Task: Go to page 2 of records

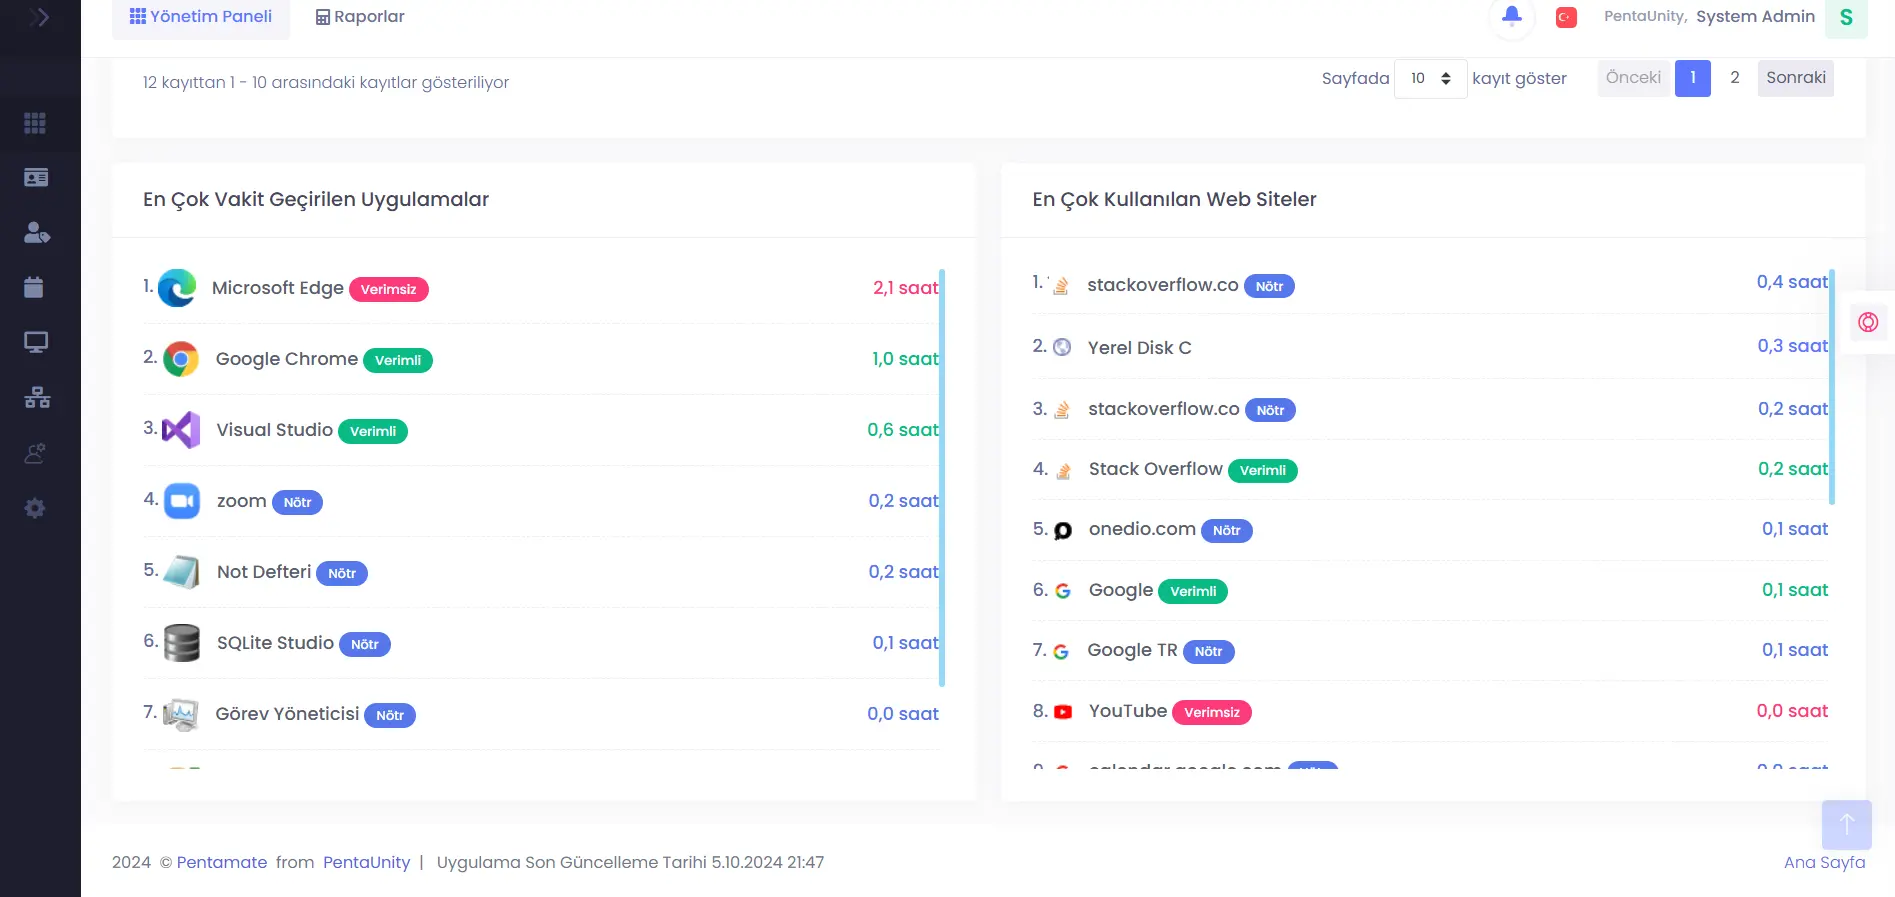Action: 1734,78
